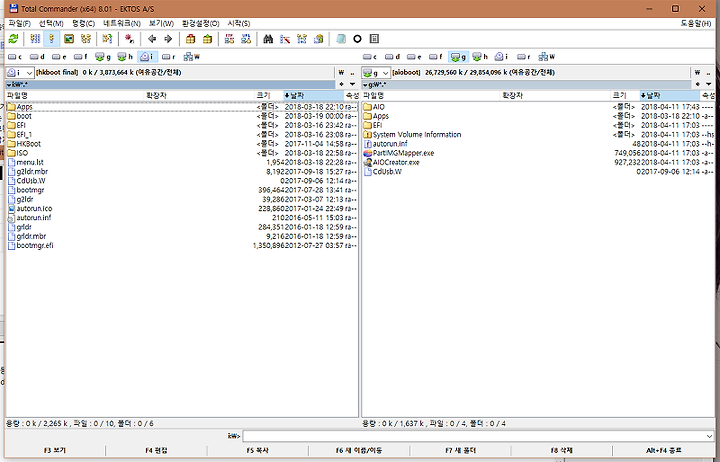Select drive g in left drive bar
This screenshot has width=720, height=462.
click(103, 57)
